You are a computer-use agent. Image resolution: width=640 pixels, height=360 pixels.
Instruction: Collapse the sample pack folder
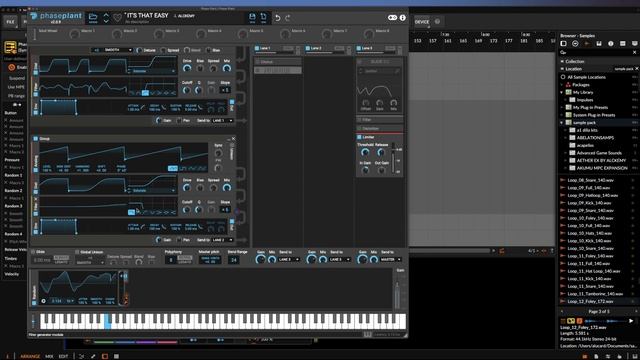tap(562, 122)
